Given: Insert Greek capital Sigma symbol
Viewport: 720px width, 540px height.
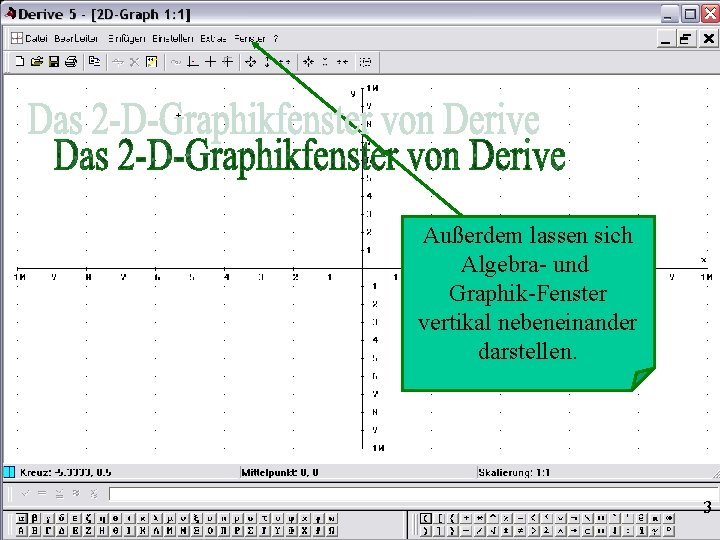Looking at the screenshot, I should (x=251, y=531).
